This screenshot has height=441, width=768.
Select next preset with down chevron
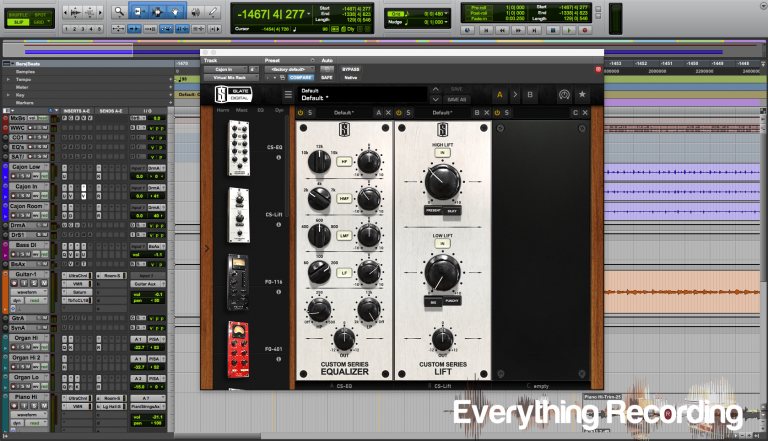click(435, 99)
